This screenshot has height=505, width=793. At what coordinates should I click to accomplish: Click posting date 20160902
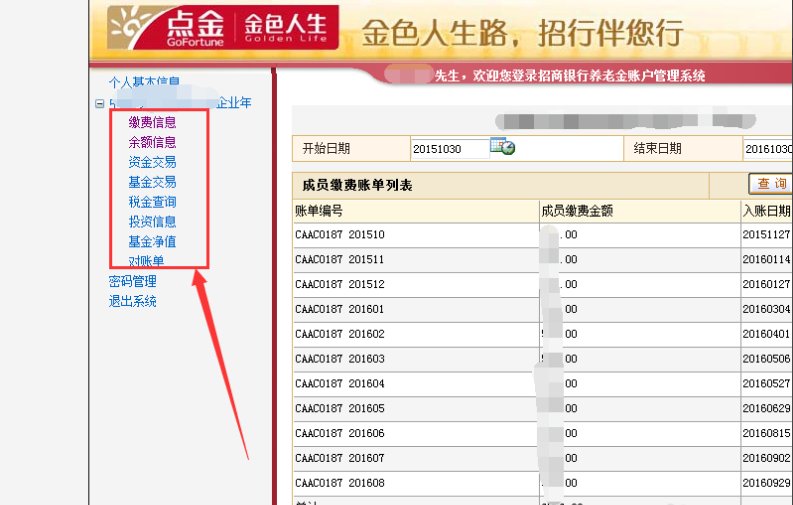pos(766,458)
